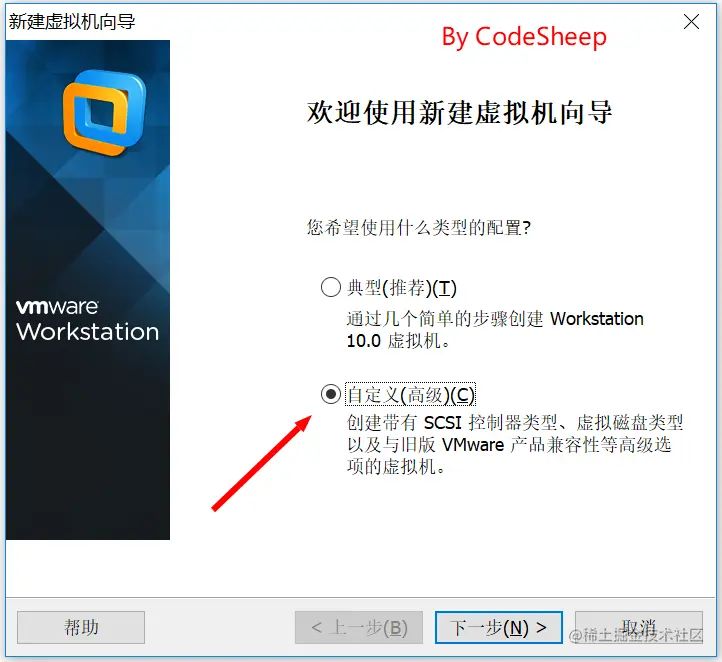Click the dark blue side banner image

[x=88, y=290]
